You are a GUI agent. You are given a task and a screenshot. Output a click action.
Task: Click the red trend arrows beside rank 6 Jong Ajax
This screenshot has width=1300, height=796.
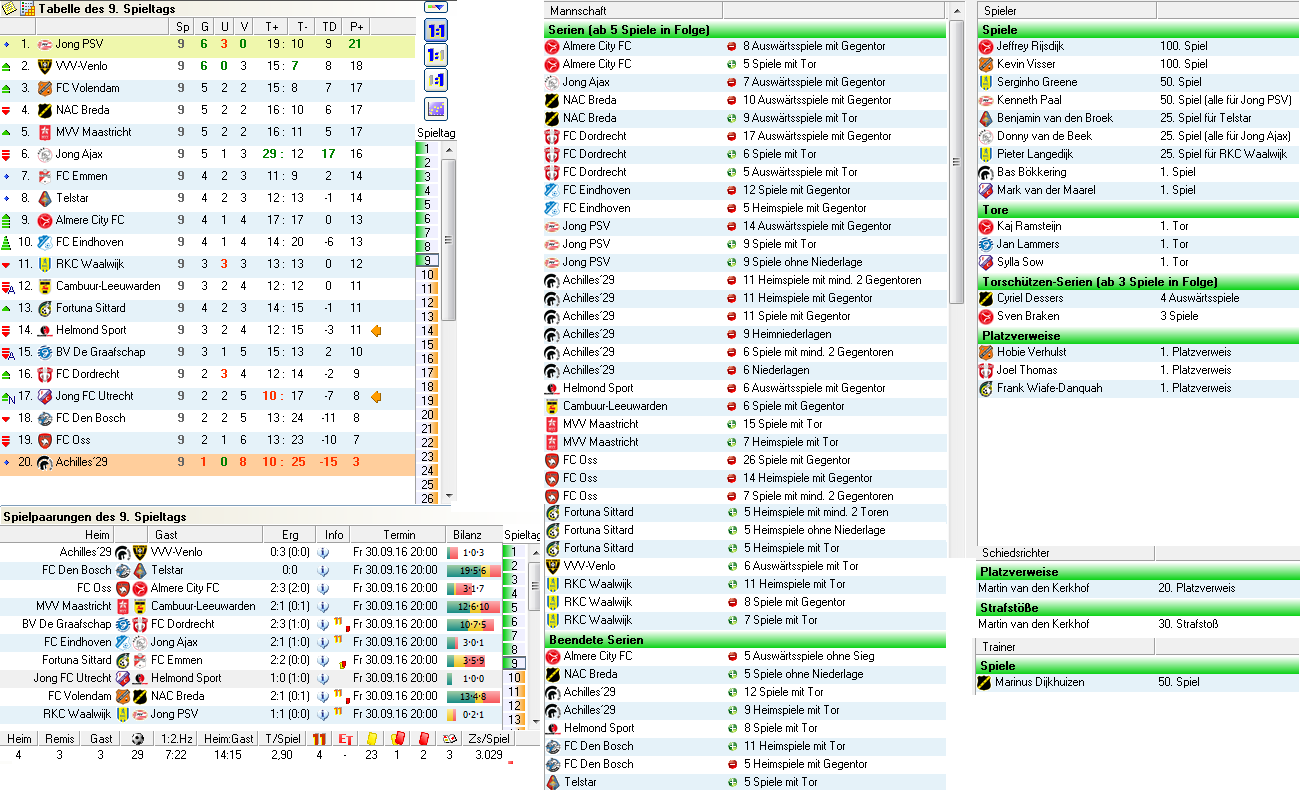tap(8, 154)
